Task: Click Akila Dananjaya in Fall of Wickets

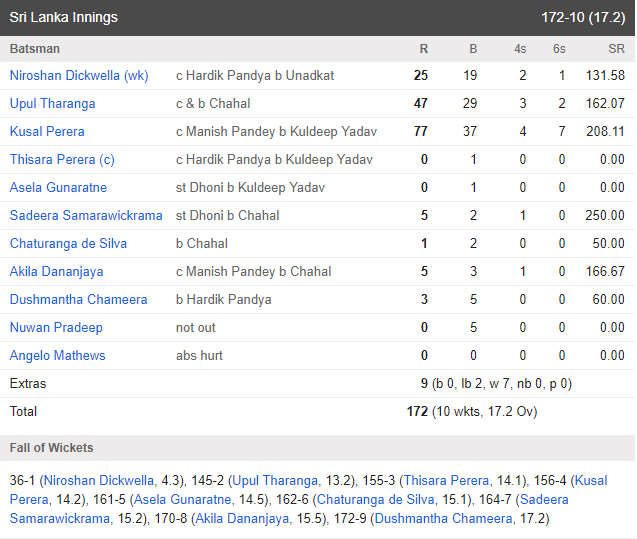Action: (243, 519)
